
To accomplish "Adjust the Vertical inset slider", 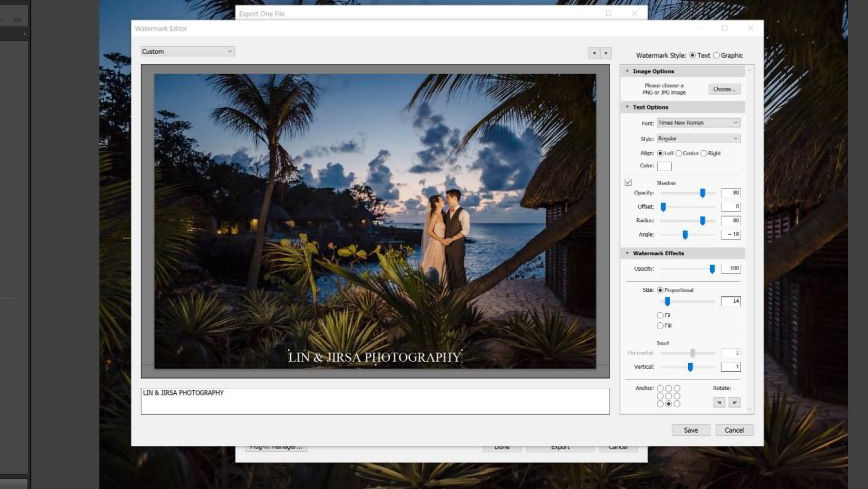I will tap(690, 367).
